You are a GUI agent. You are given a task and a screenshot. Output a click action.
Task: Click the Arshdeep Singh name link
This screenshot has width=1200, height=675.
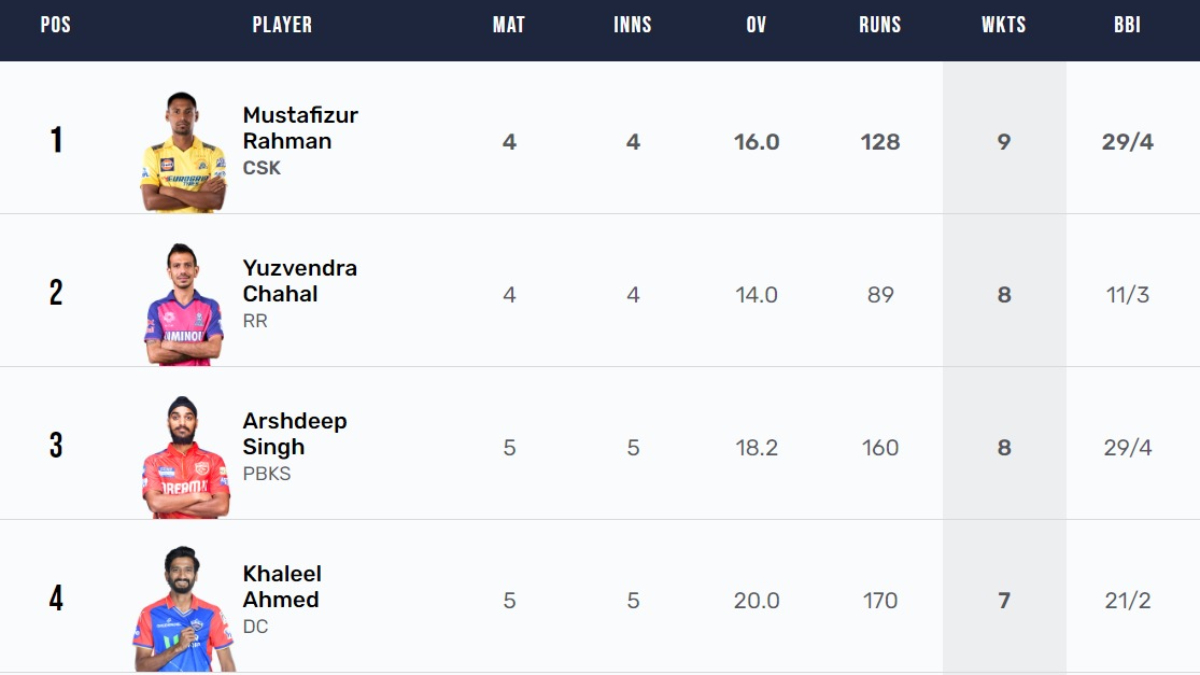(x=294, y=434)
